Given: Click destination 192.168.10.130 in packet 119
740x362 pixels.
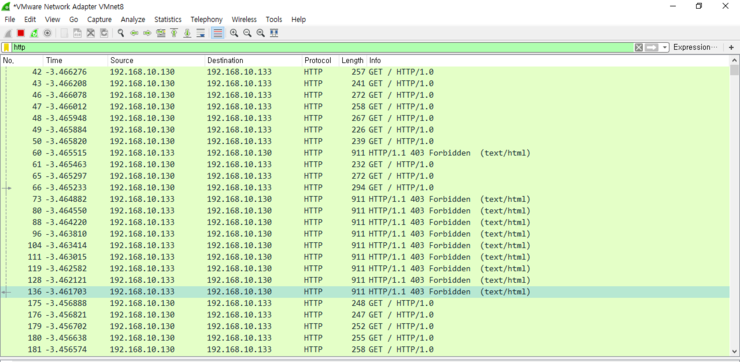Looking at the screenshot, I should [239, 269].
